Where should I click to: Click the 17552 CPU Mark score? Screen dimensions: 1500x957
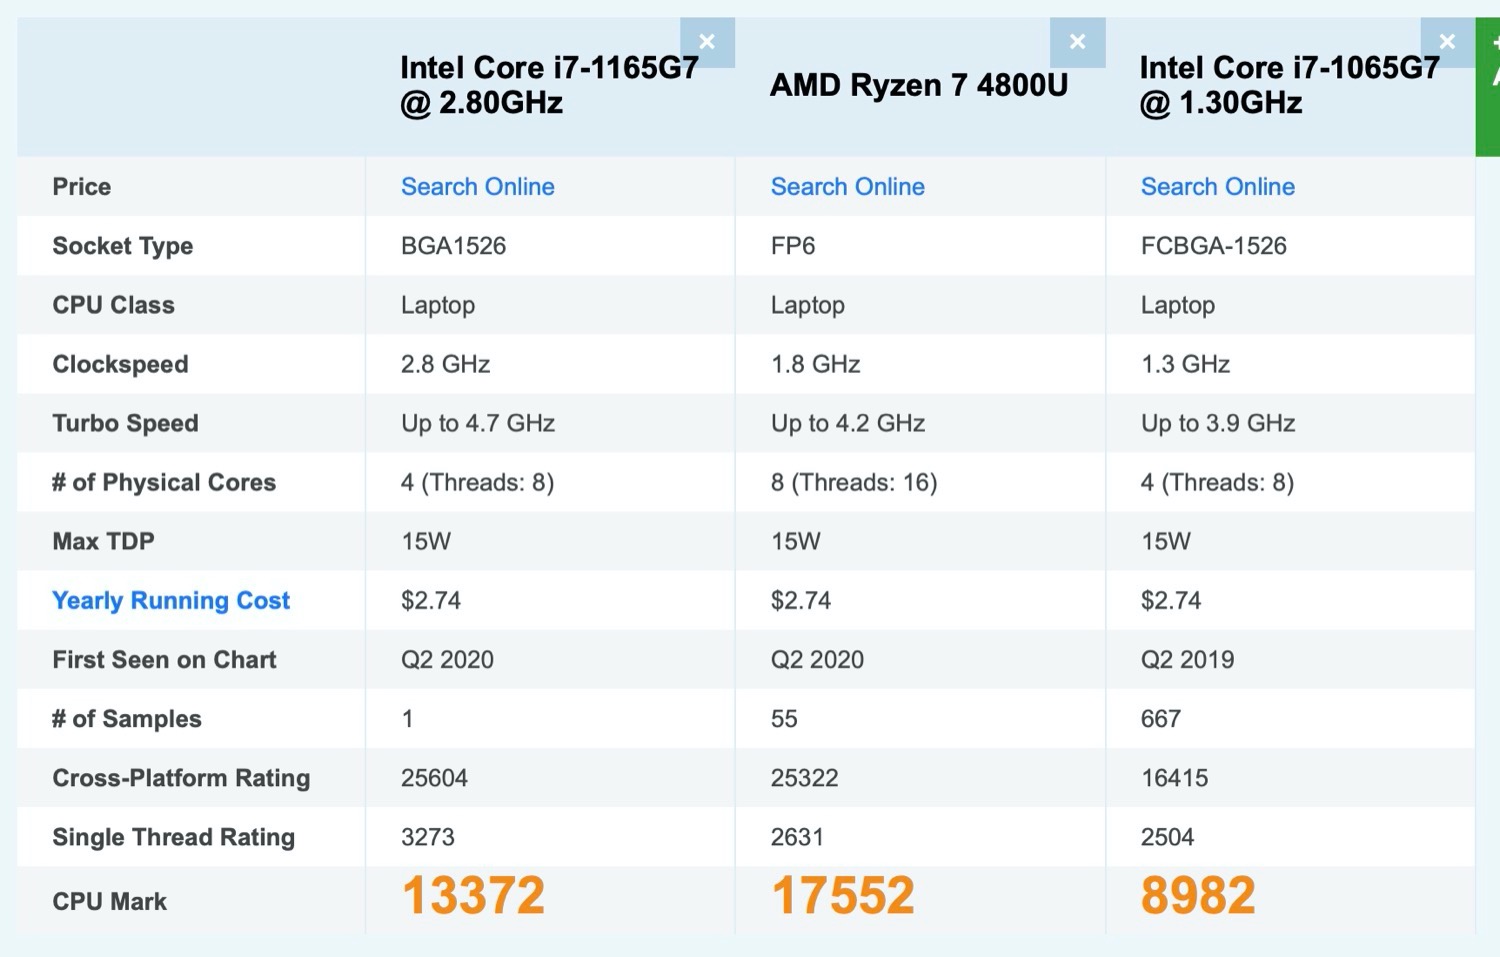[842, 895]
